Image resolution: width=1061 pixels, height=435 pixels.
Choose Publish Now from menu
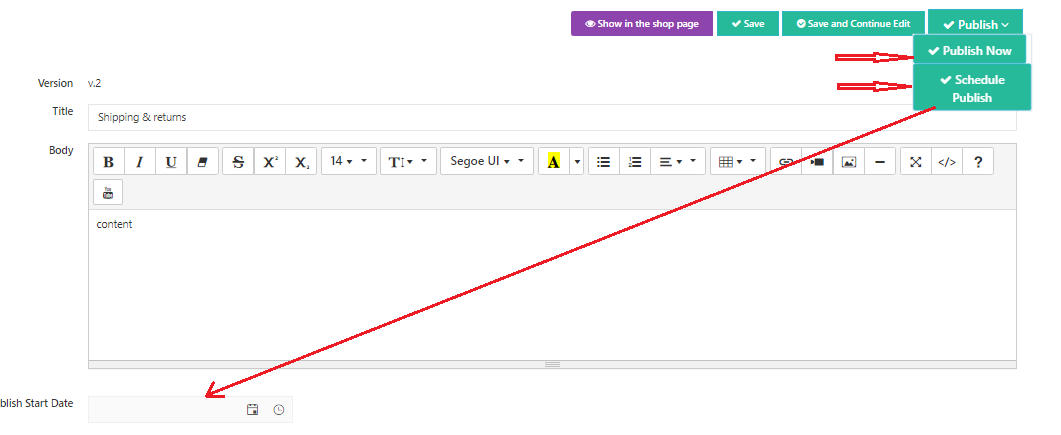pos(969,51)
